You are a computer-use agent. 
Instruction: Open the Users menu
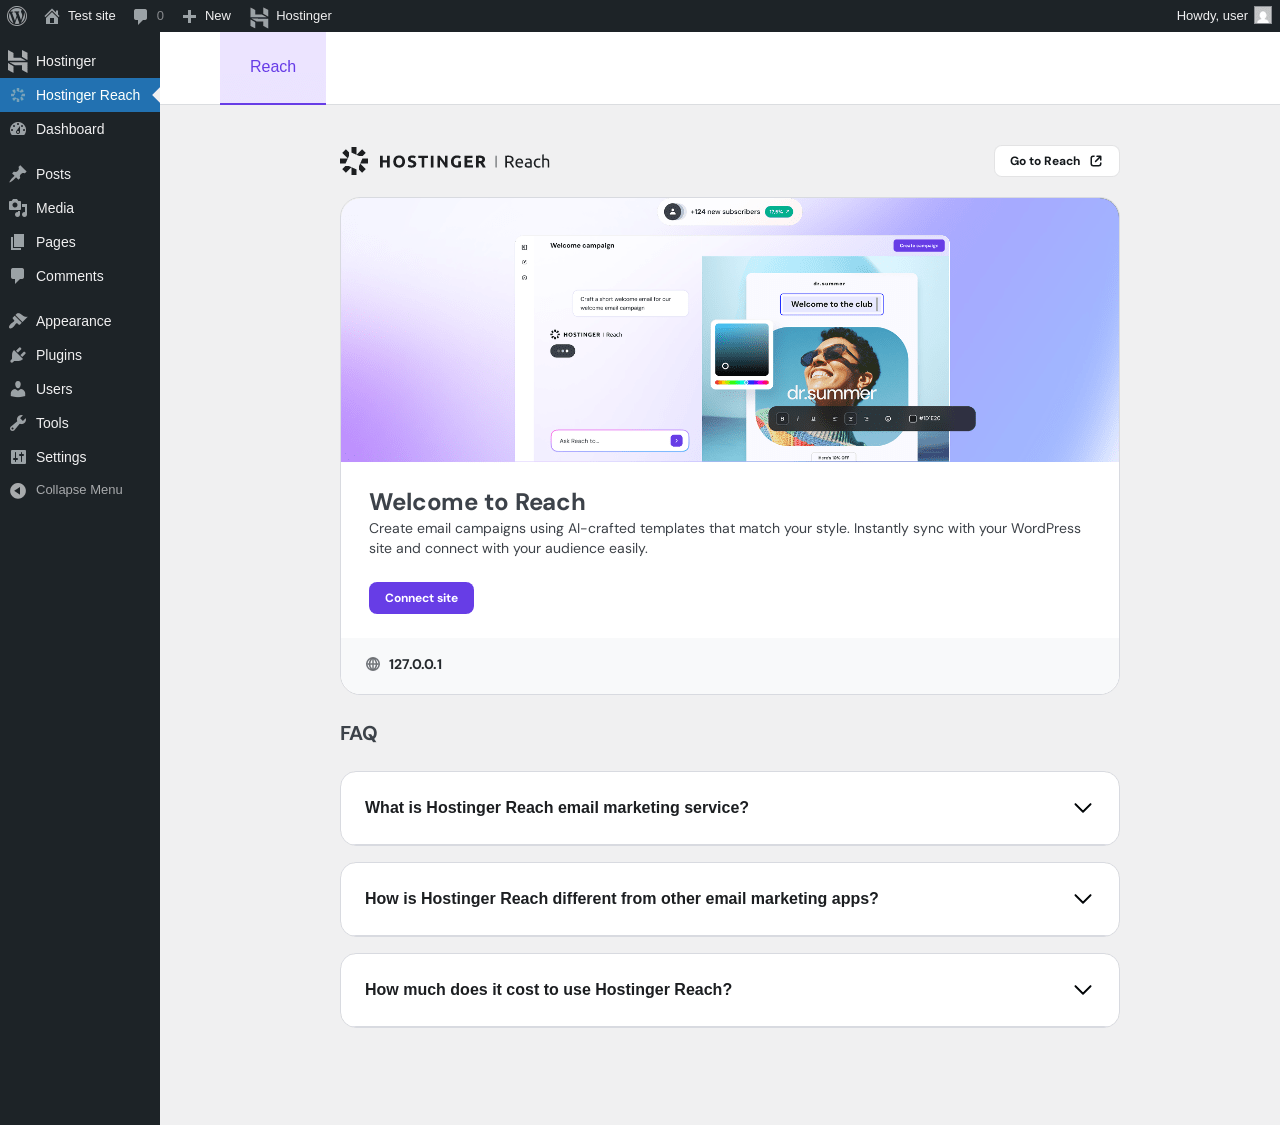tap(80, 389)
